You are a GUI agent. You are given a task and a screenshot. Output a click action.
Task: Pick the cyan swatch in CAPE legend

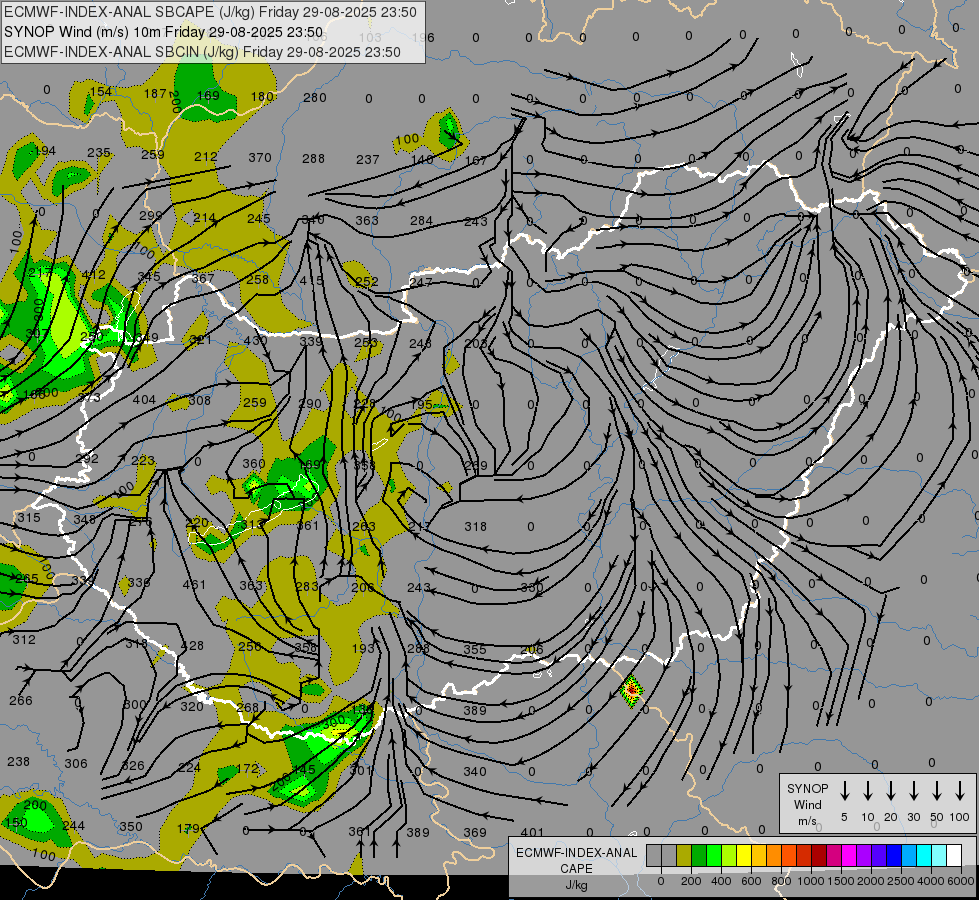click(x=923, y=855)
